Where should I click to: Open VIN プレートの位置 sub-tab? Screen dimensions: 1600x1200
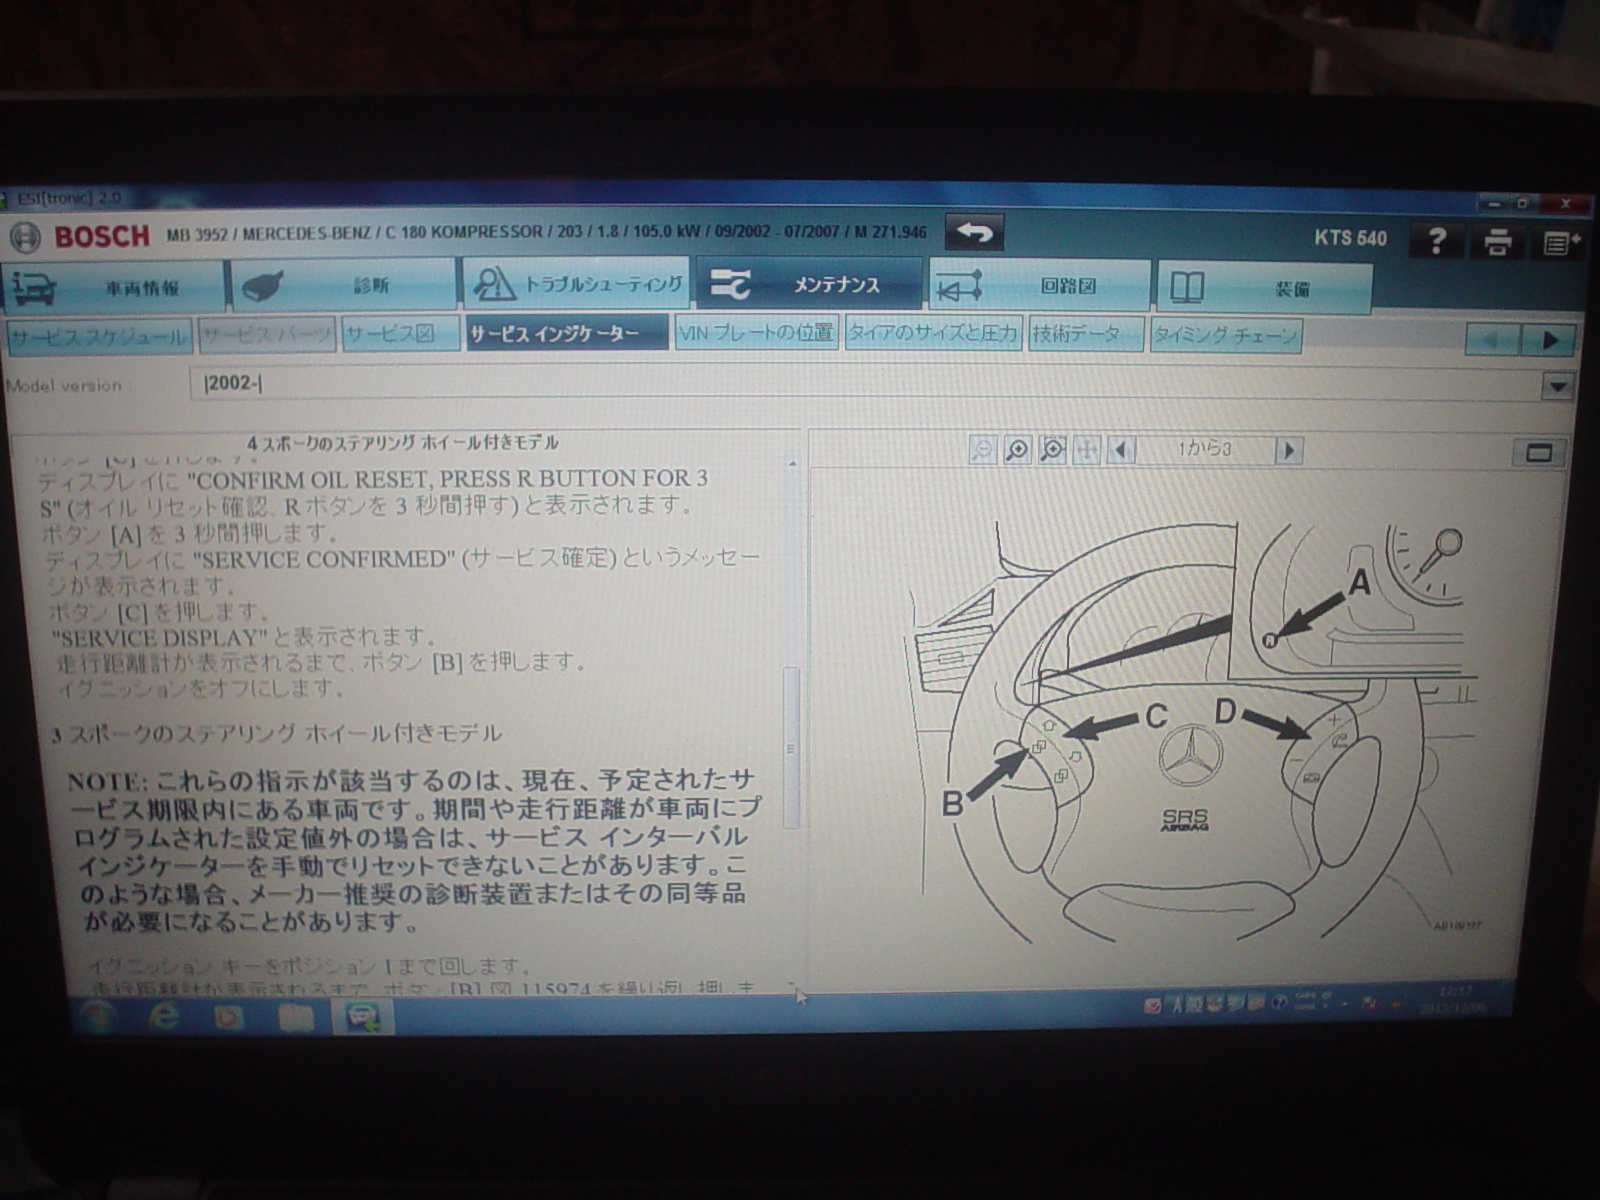(756, 333)
